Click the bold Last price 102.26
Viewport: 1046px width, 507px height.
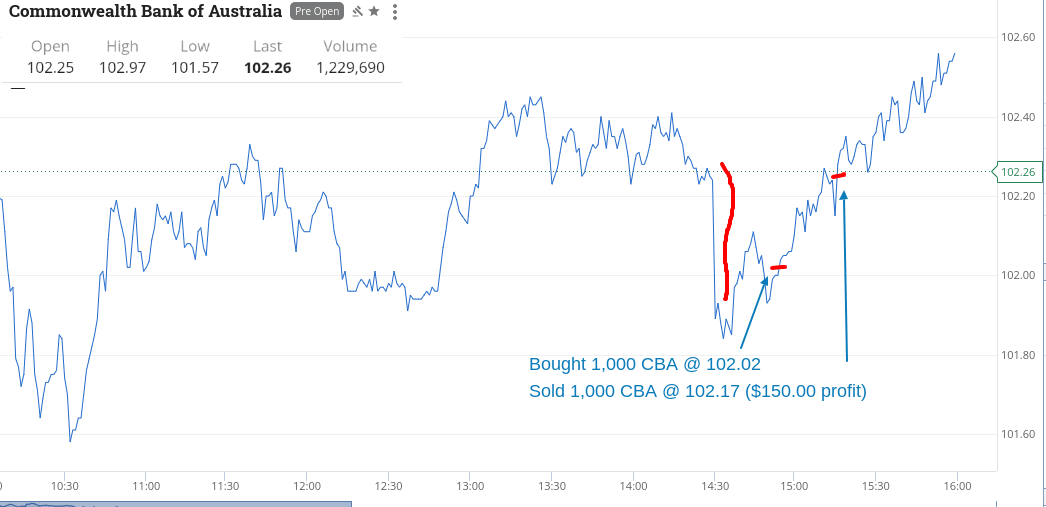tap(267, 68)
